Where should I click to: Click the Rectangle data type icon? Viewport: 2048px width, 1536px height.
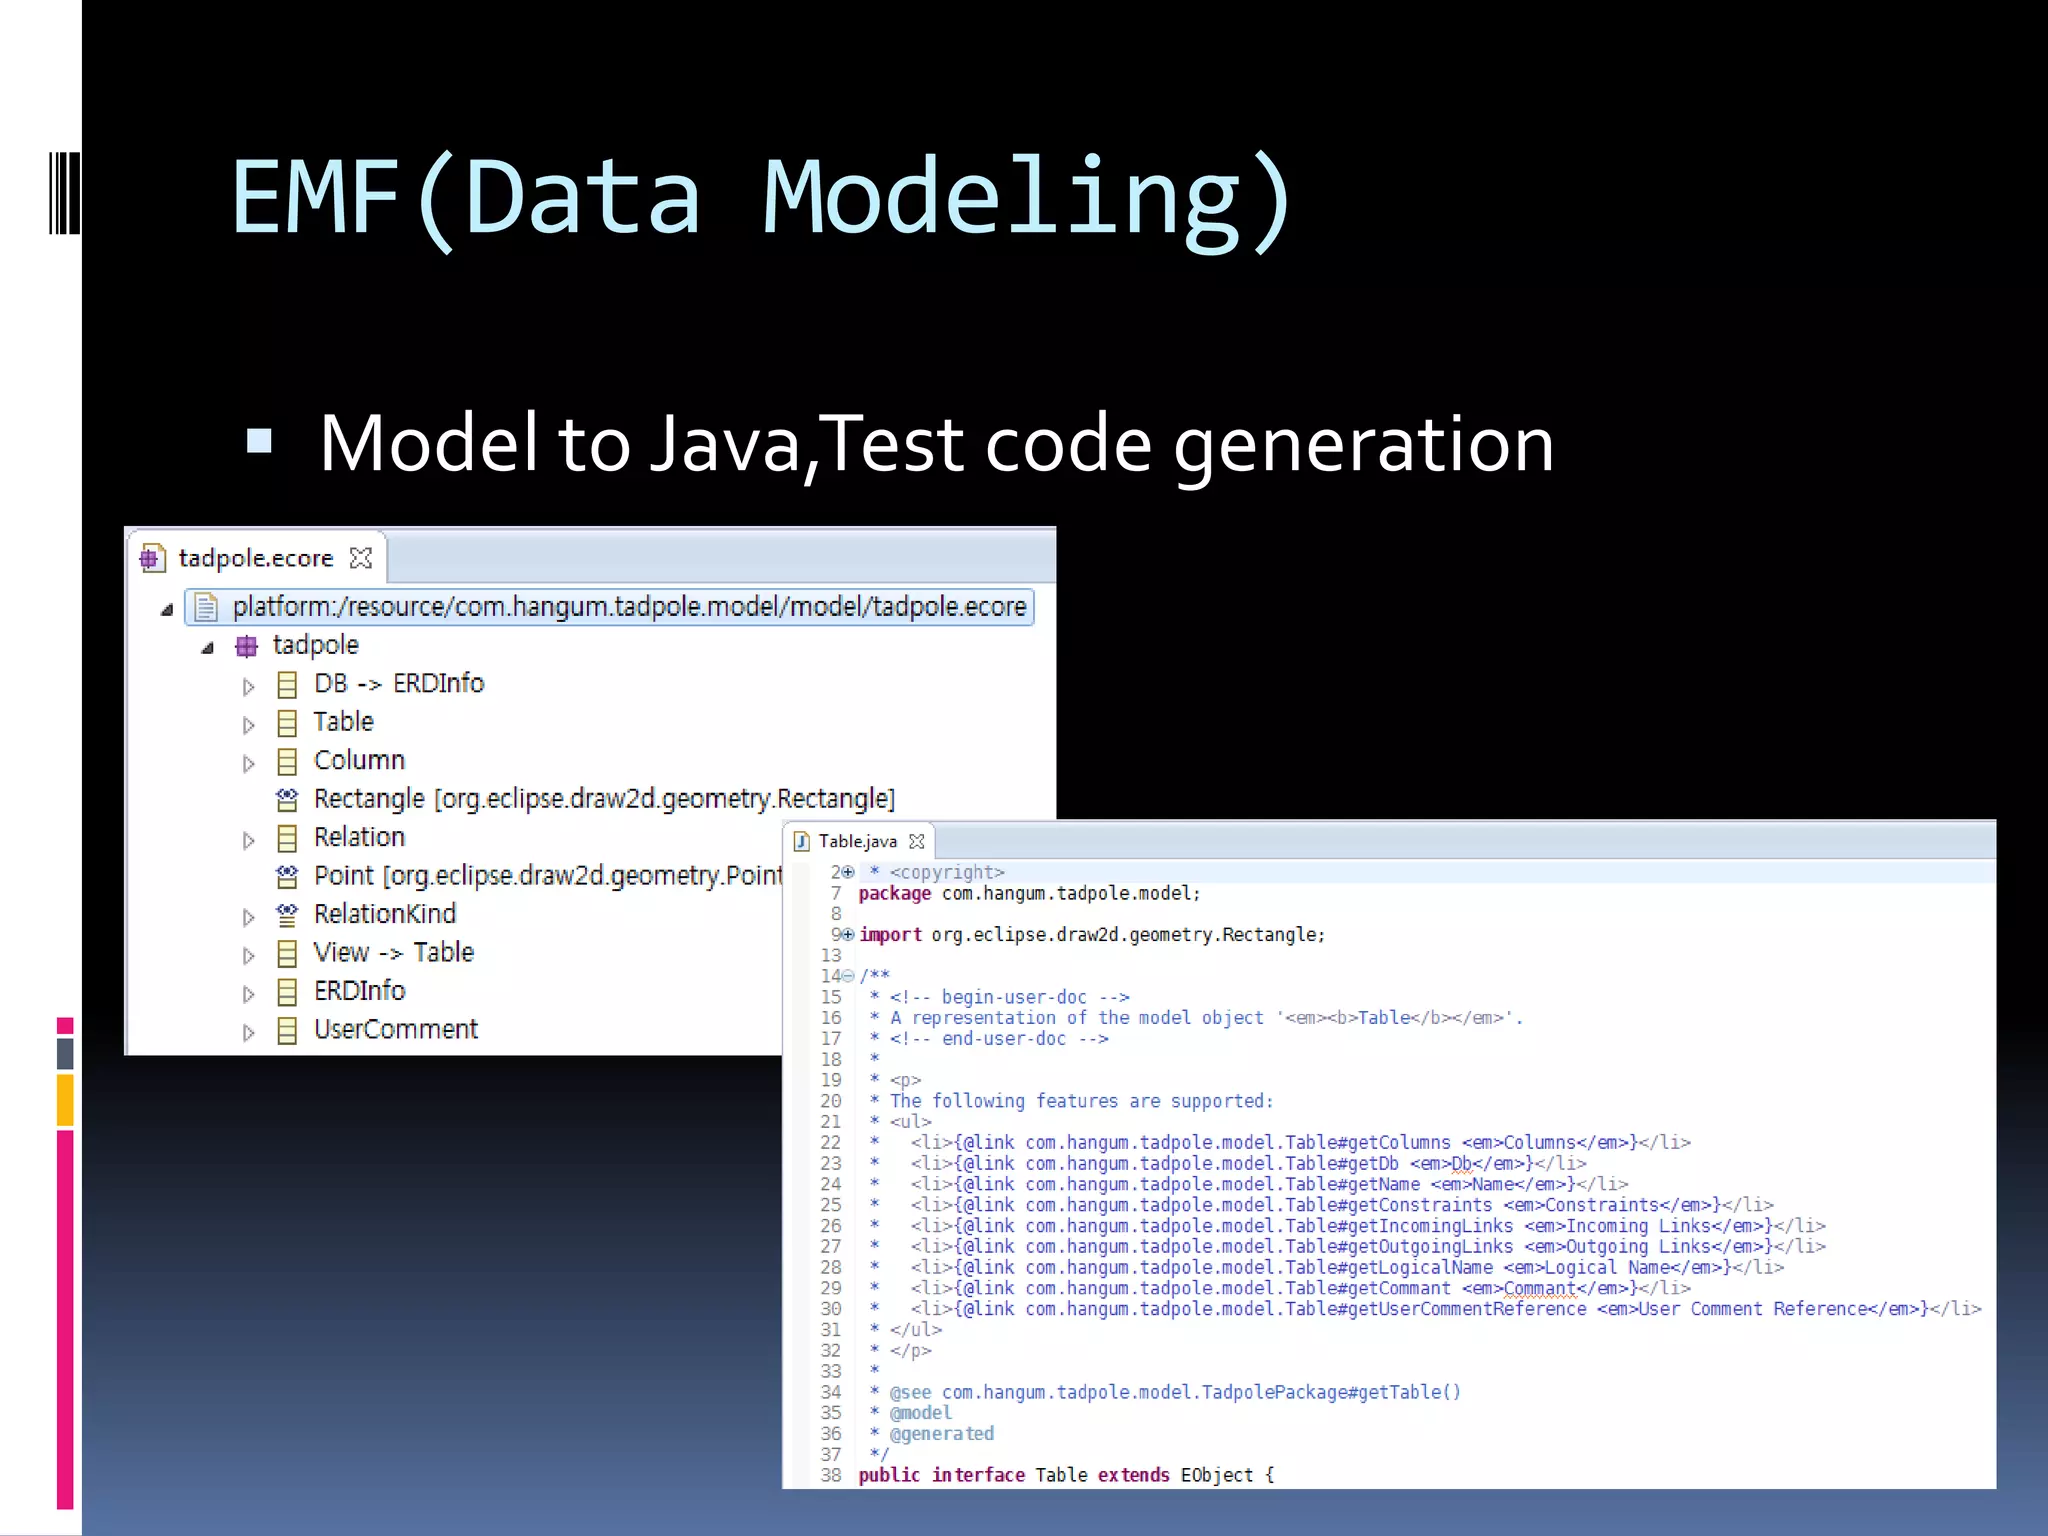tap(287, 799)
